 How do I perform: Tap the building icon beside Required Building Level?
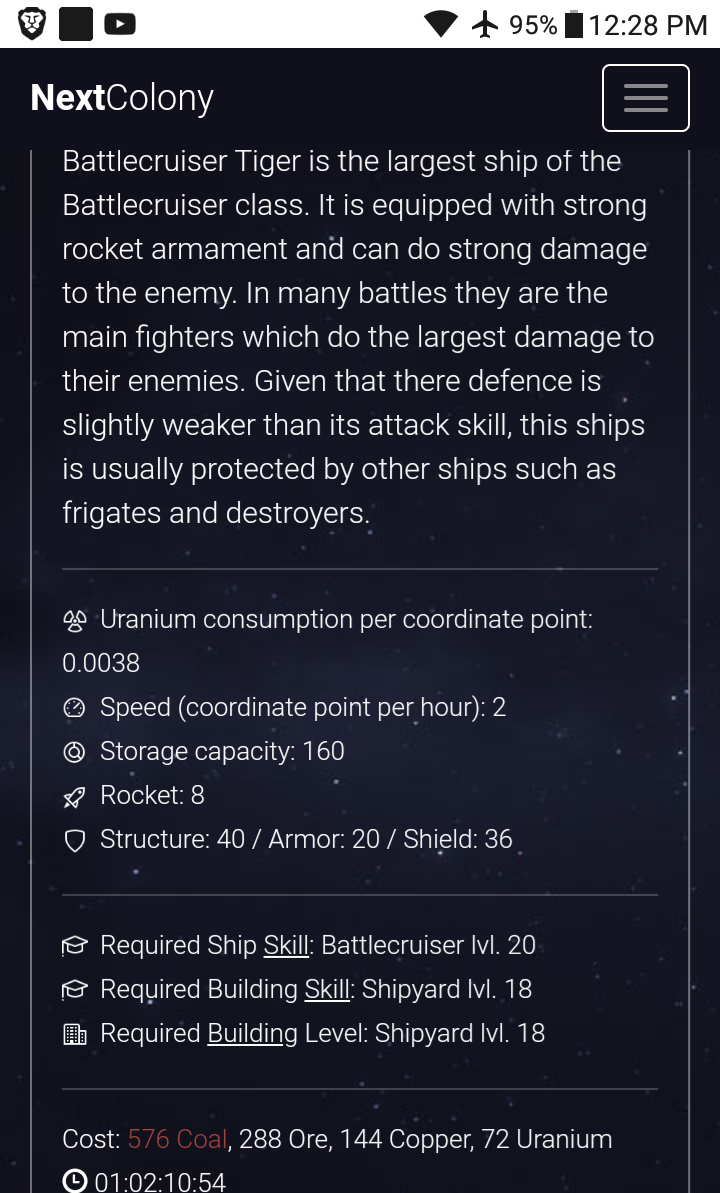pos(75,1034)
